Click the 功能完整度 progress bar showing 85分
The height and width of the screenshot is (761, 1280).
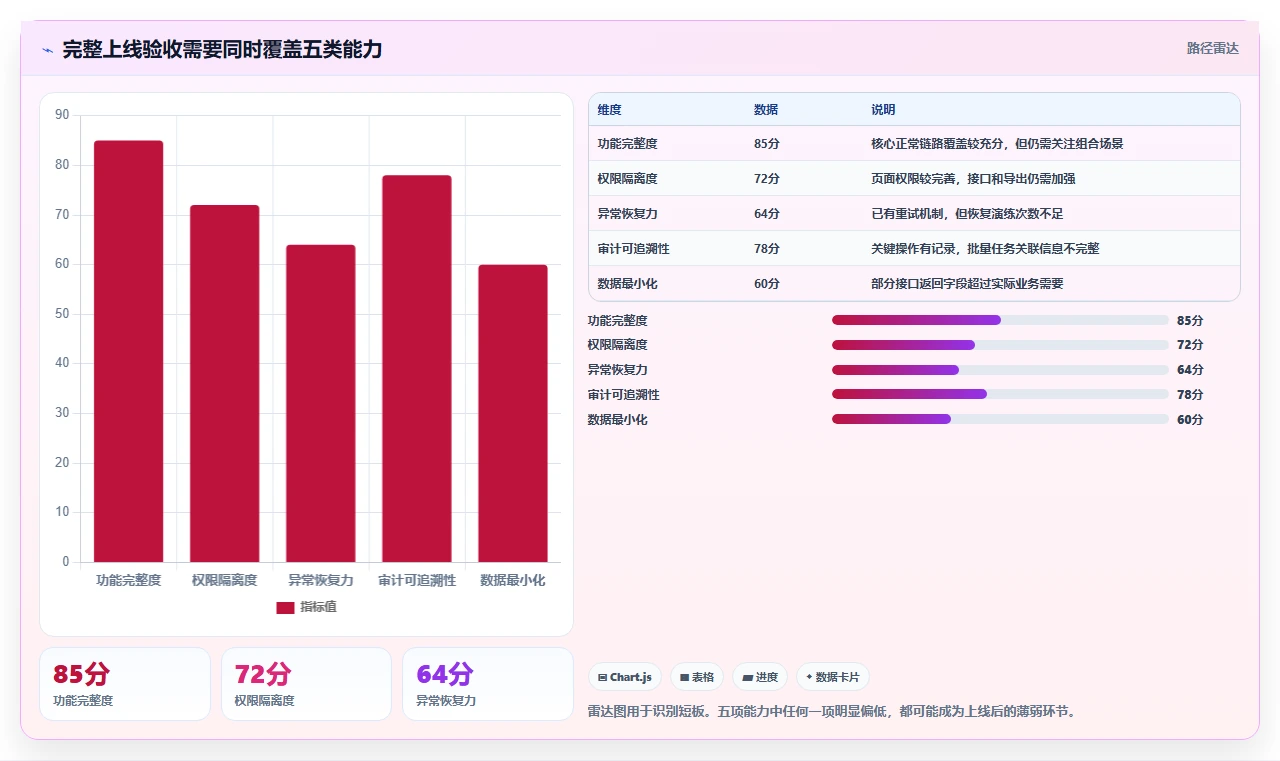[1000, 320]
